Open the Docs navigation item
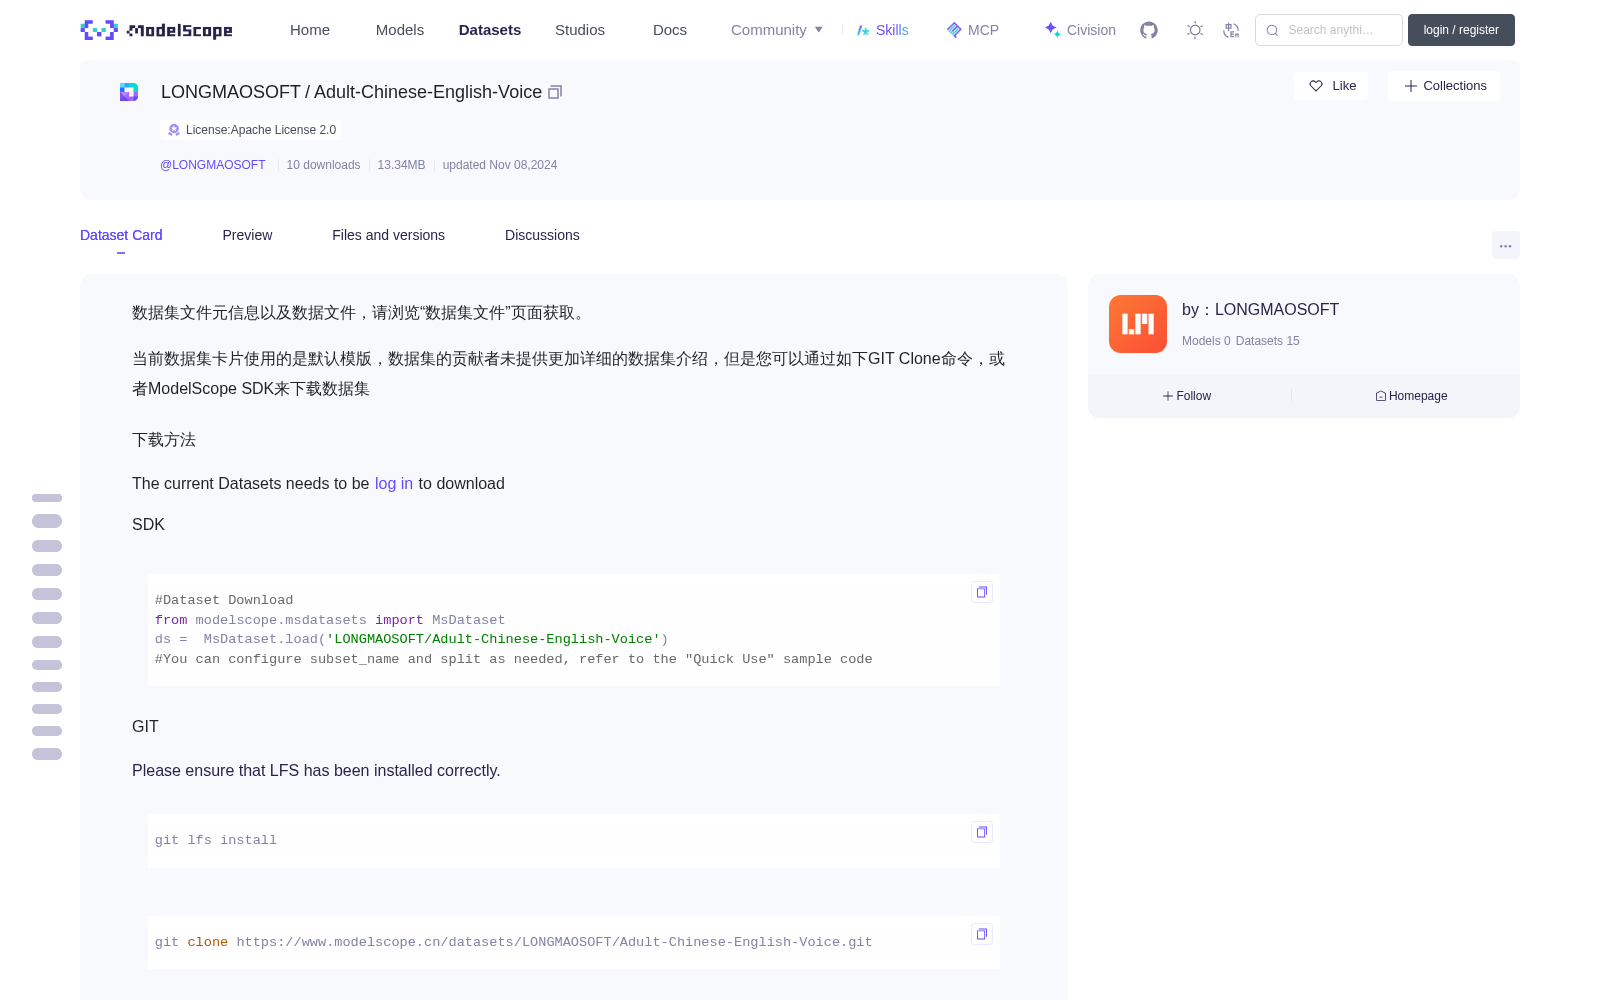 tap(670, 30)
